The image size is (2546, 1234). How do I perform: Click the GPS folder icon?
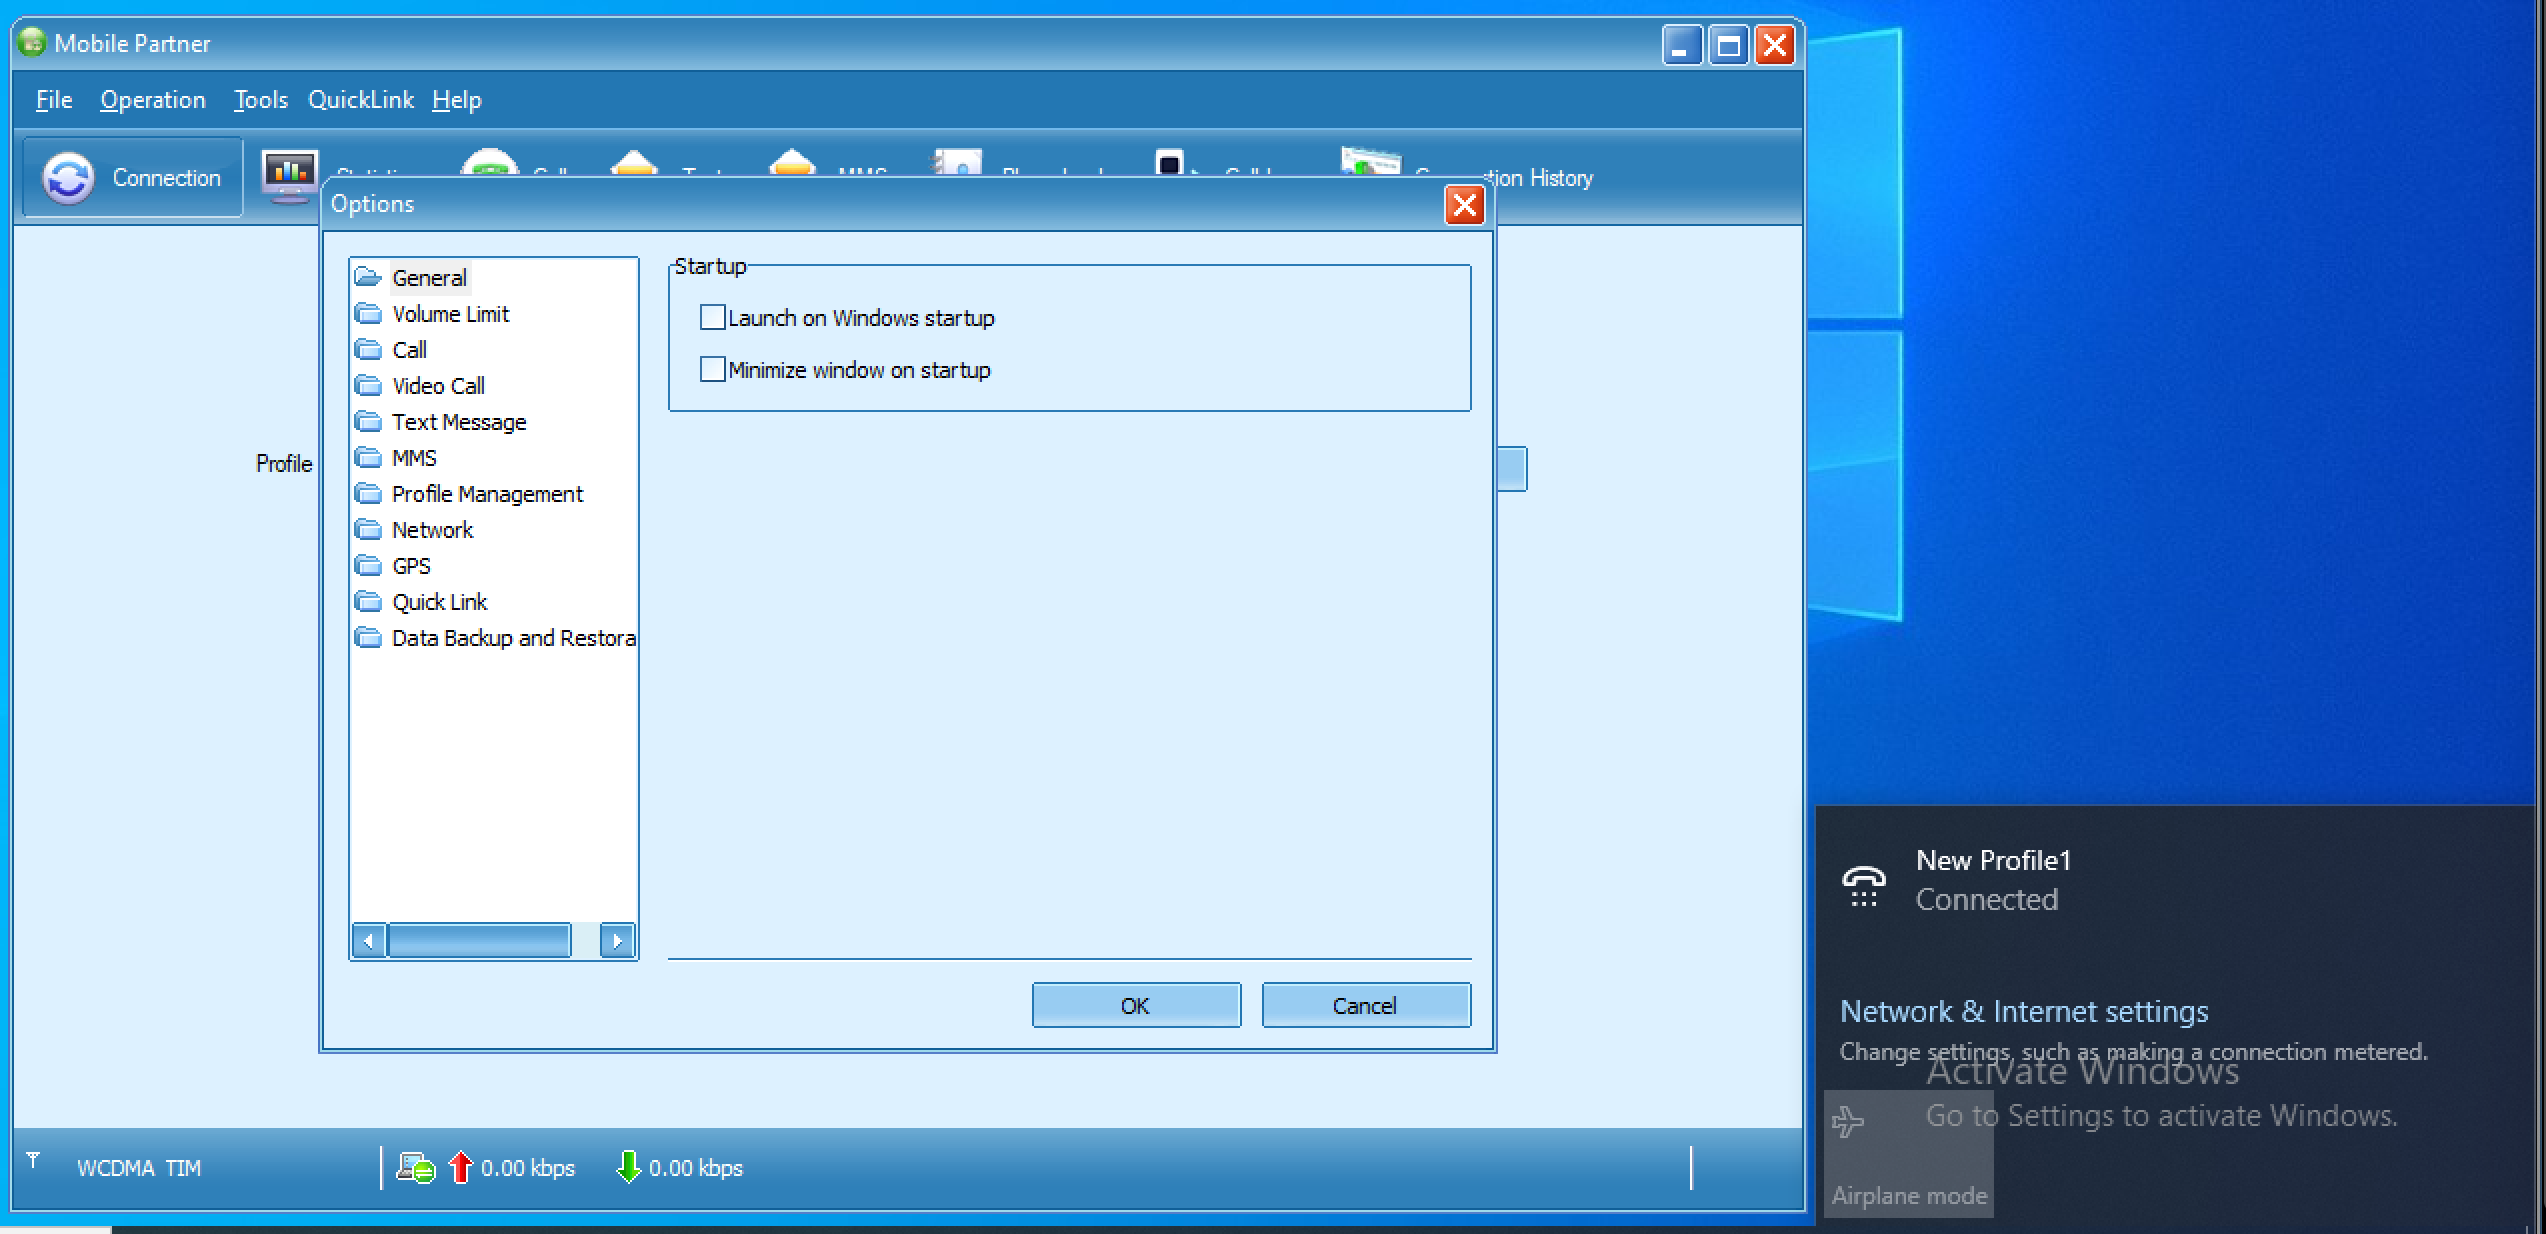tap(369, 566)
